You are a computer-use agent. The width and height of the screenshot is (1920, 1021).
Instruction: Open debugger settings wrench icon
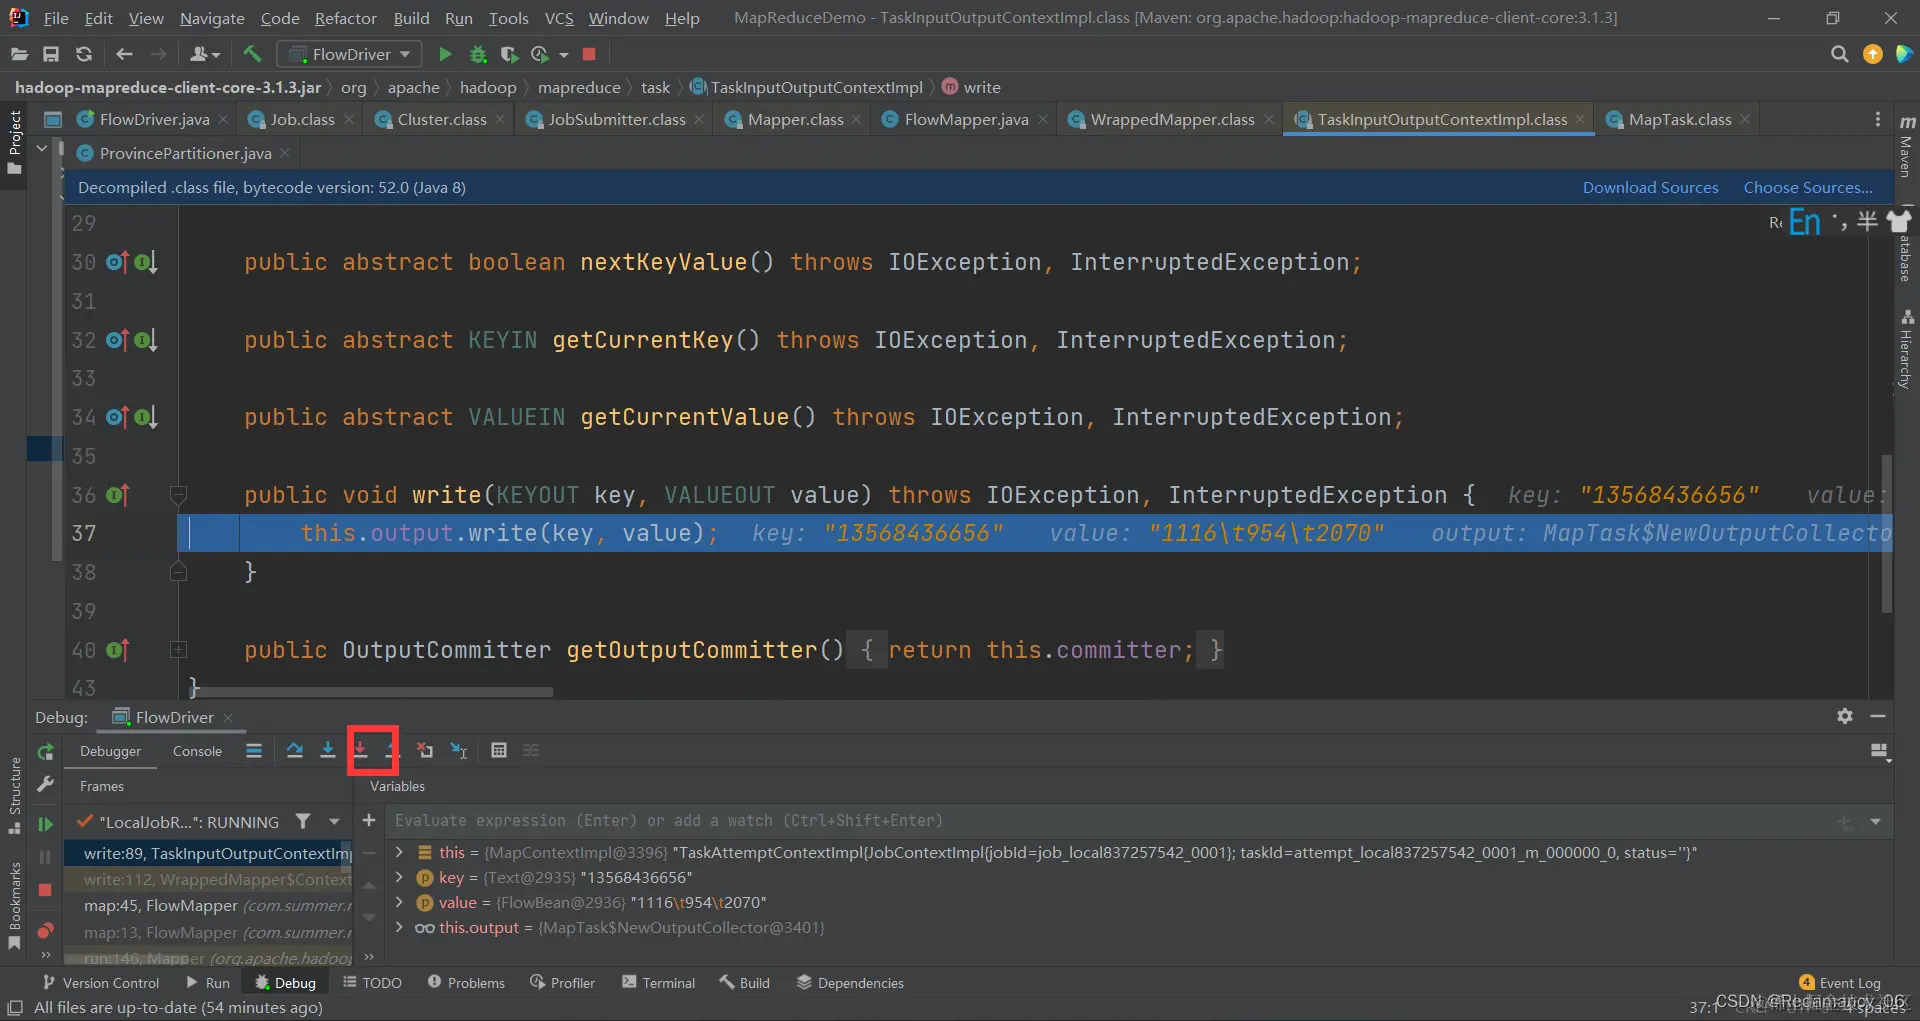point(45,785)
